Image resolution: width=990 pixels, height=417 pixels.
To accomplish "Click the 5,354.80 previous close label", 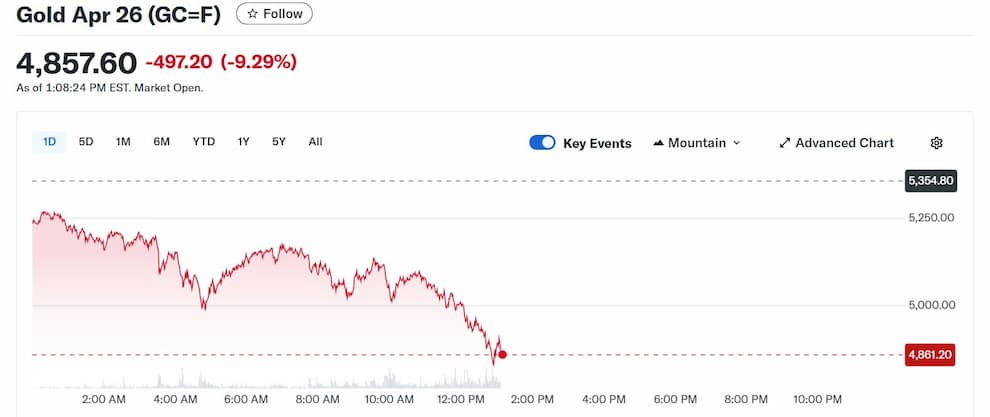I will pos(930,181).
